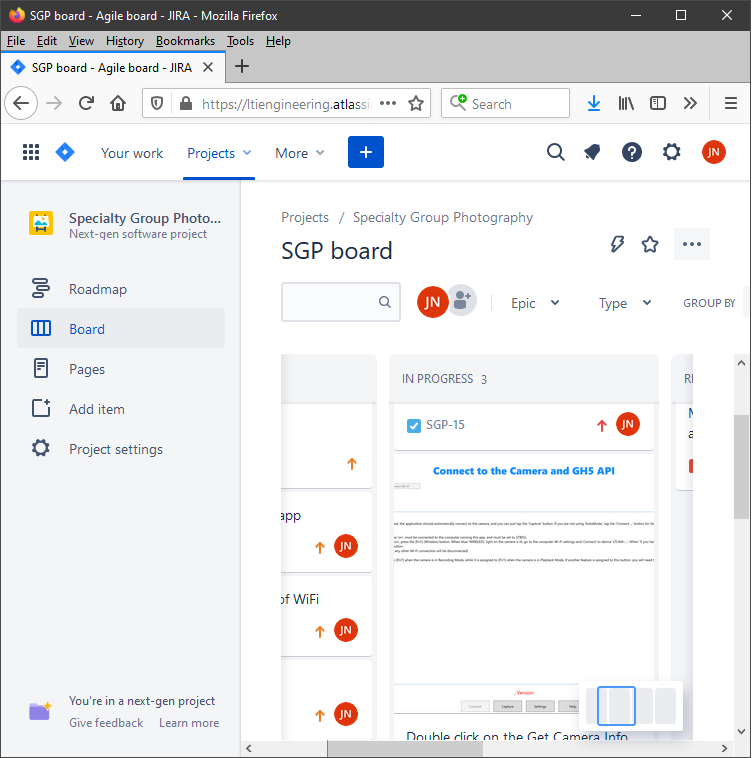Click the SGP-15 red priority arrow
Image resolution: width=752 pixels, height=758 pixels.
[601, 425]
